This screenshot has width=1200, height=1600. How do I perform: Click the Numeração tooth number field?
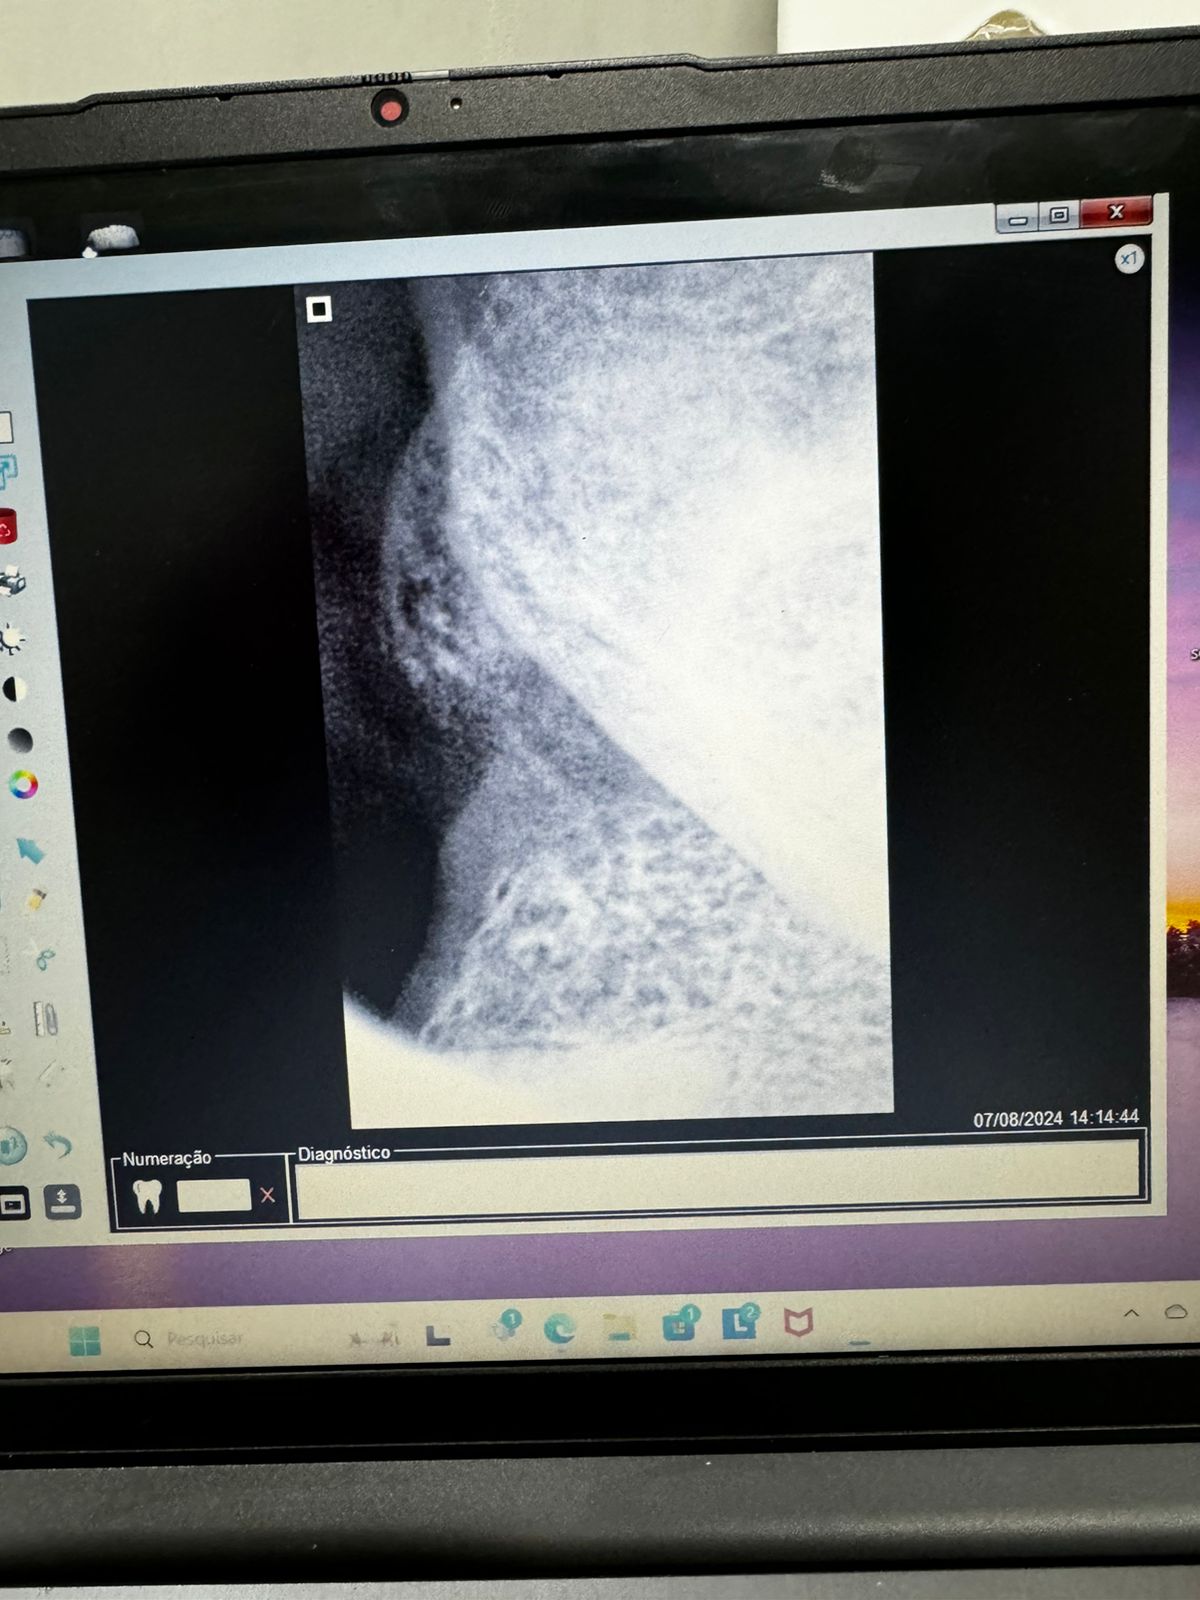[x=213, y=1195]
